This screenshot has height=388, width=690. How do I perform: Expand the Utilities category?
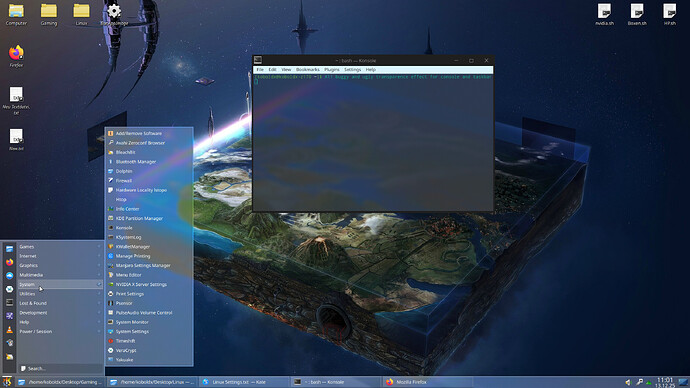(x=60, y=294)
